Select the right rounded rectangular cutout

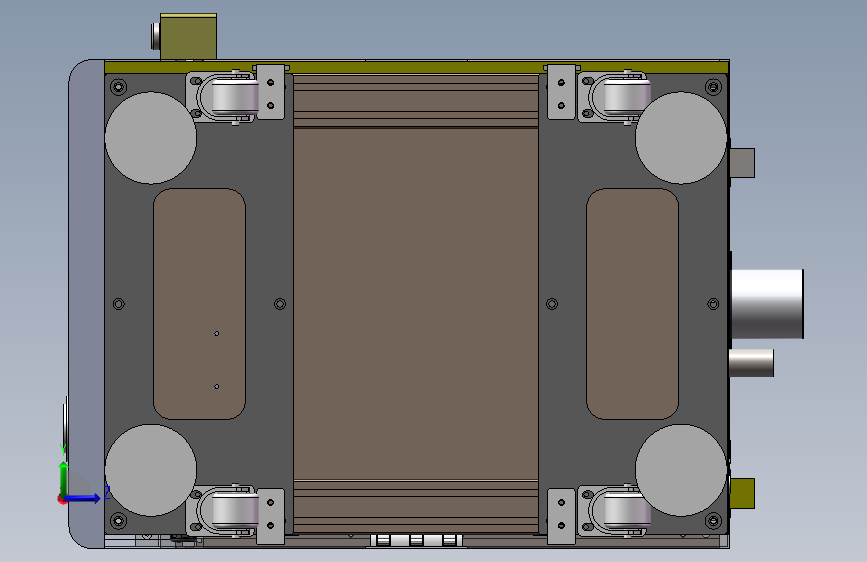coord(632,304)
